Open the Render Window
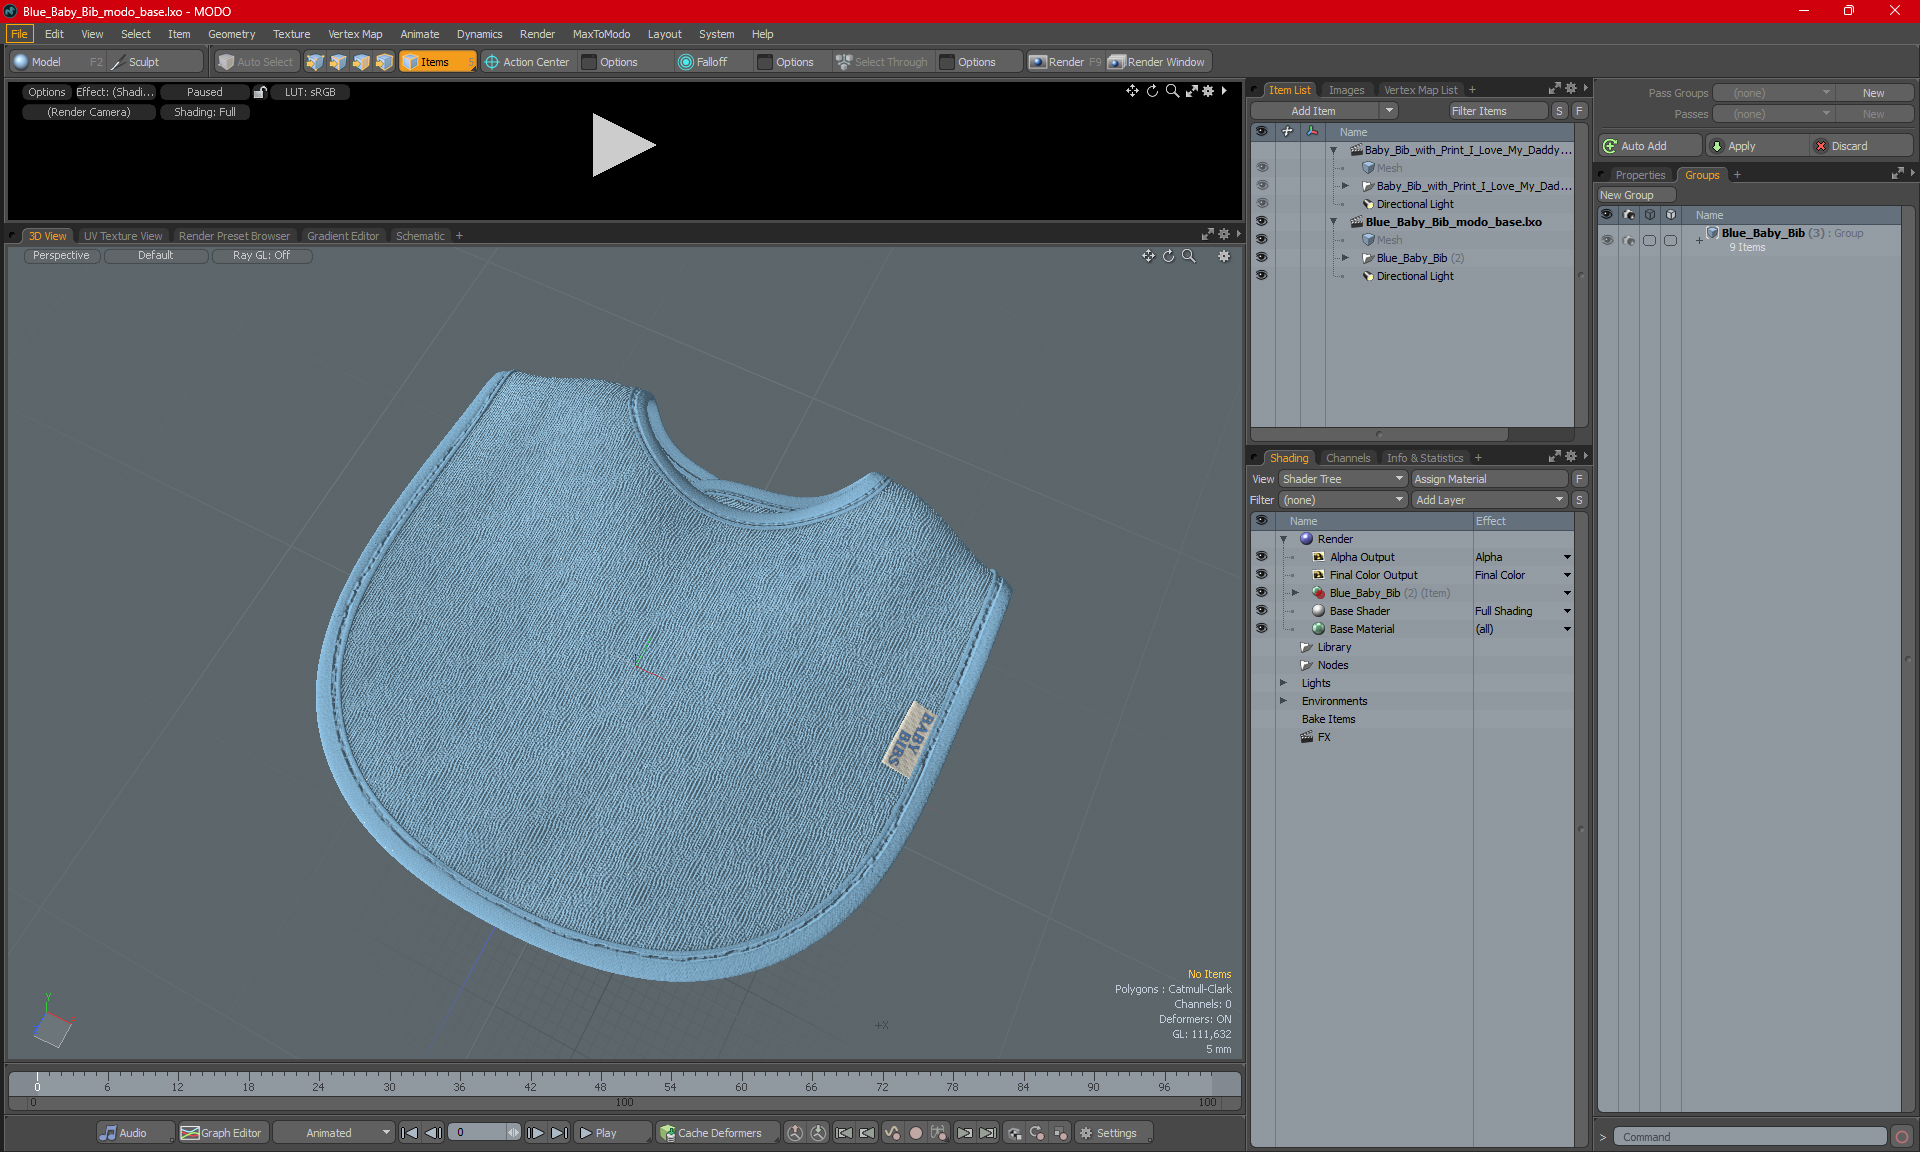The width and height of the screenshot is (1920, 1152). pyautogui.click(x=1157, y=62)
